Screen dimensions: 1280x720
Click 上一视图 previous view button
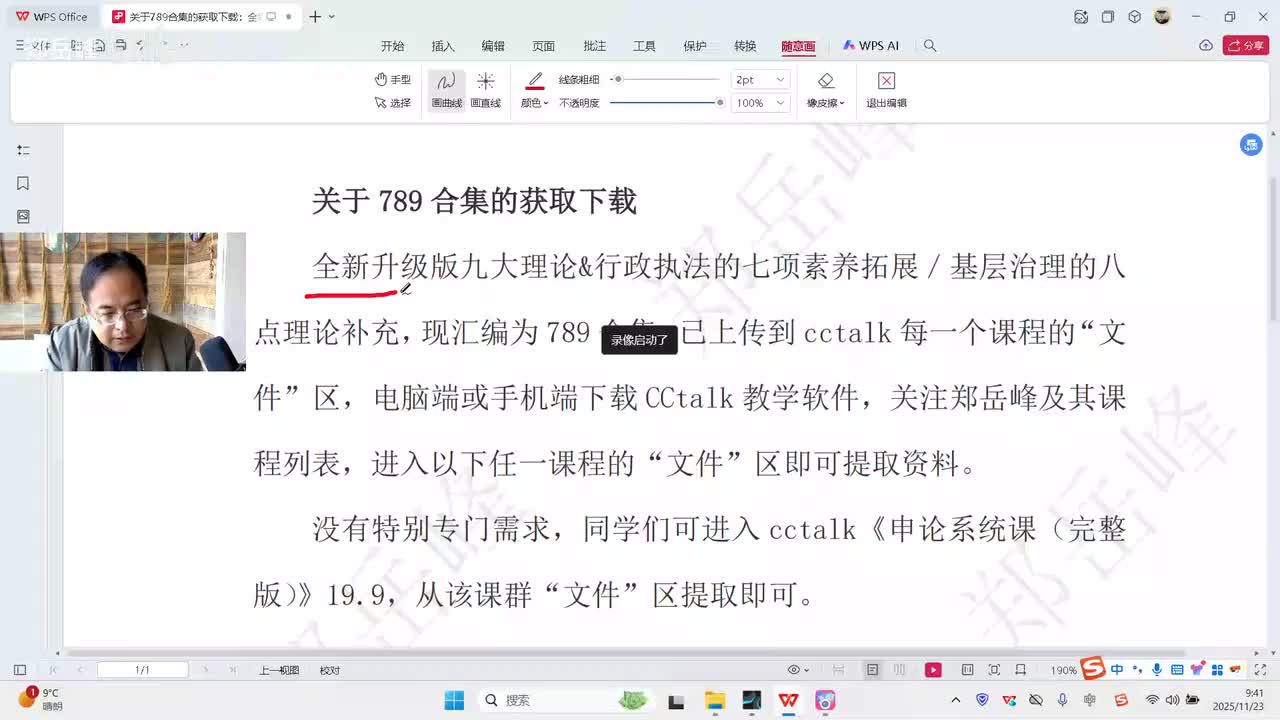279,670
